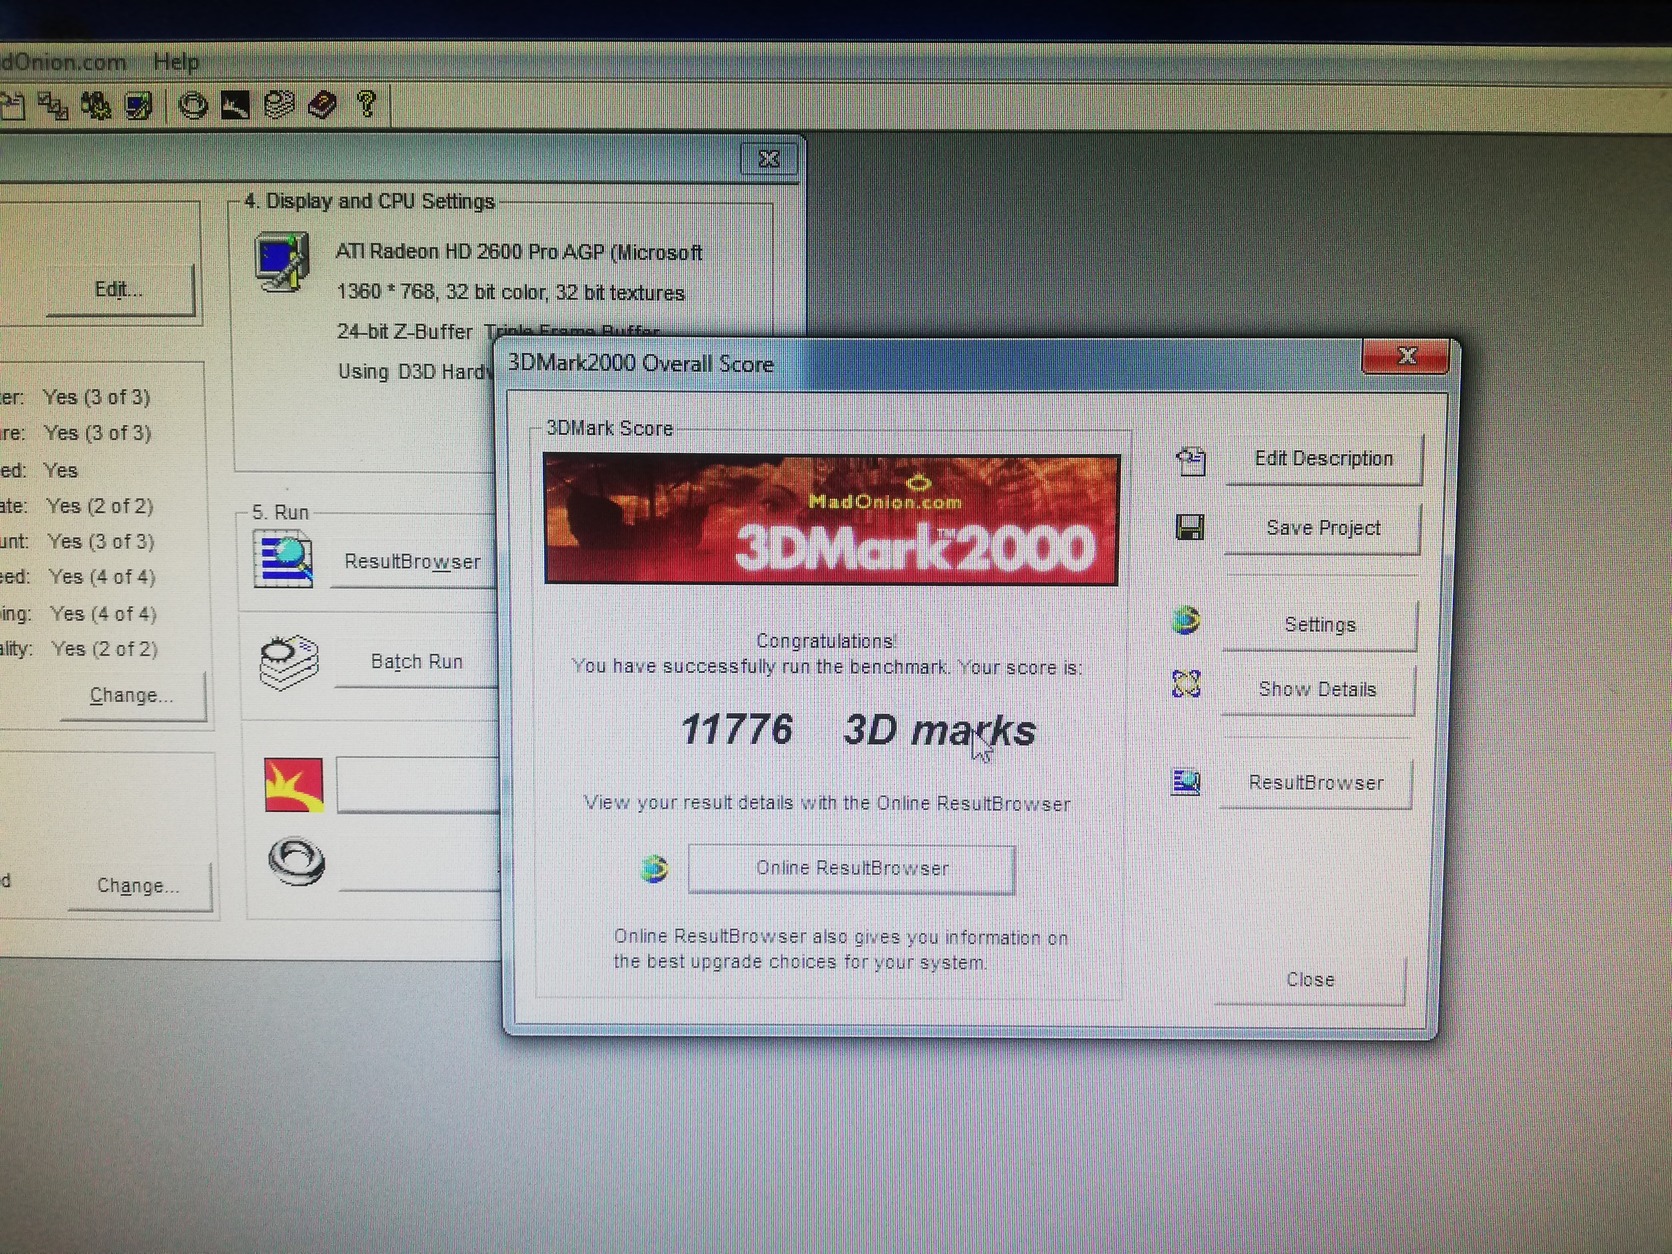This screenshot has height=1254, width=1672.
Task: Click the icon next to Edit Description
Action: [x=1190, y=460]
